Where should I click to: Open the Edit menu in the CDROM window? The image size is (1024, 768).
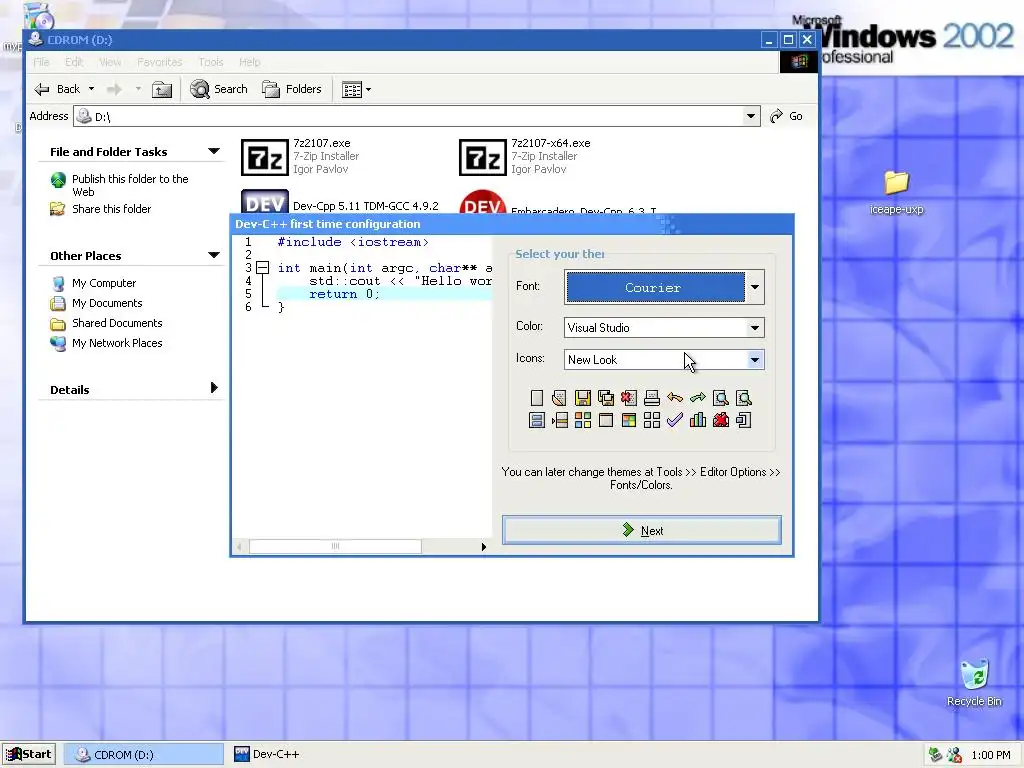click(74, 62)
